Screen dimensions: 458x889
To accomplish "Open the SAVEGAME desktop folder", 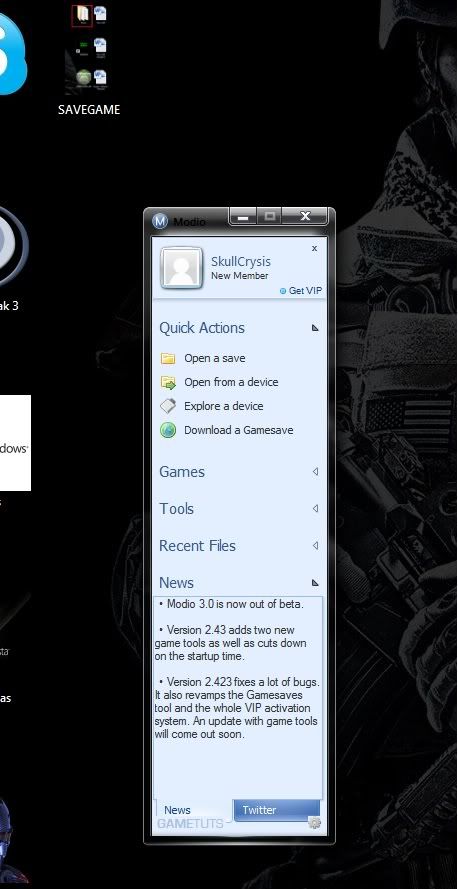I will point(88,60).
